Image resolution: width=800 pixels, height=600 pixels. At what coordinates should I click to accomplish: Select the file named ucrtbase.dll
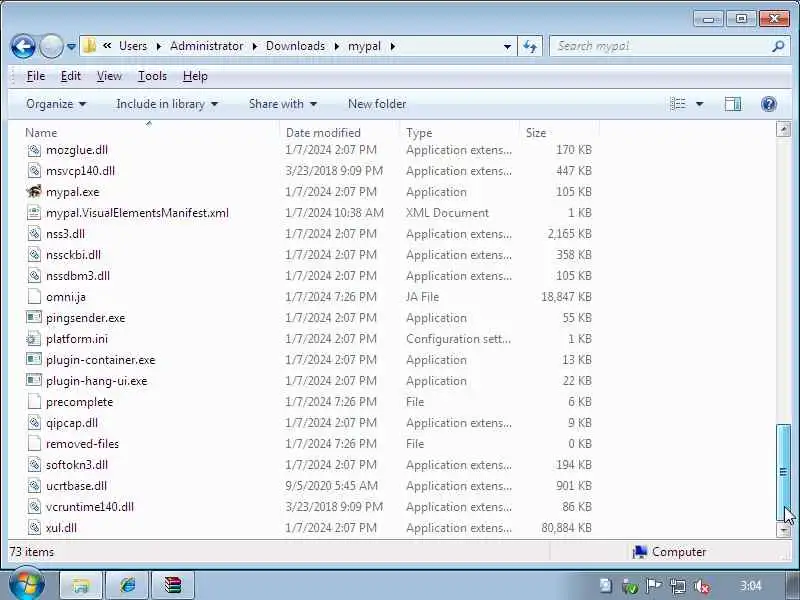[x=76, y=486]
